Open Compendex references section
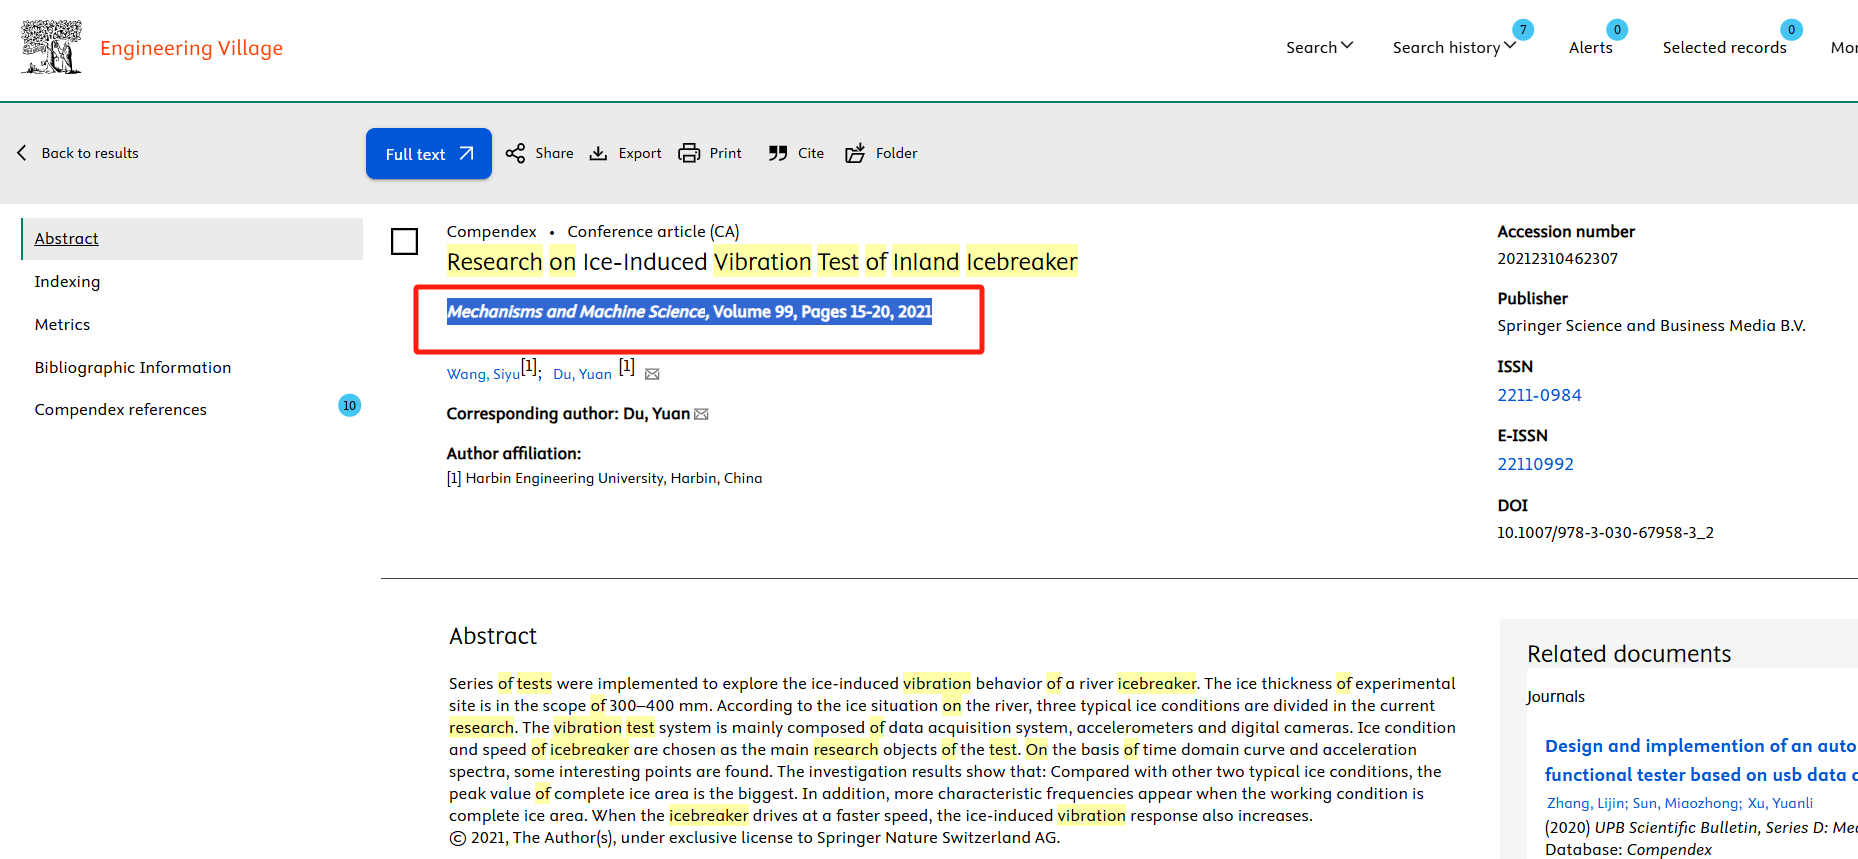Viewport: 1858px width, 859px height. pyautogui.click(x=120, y=409)
